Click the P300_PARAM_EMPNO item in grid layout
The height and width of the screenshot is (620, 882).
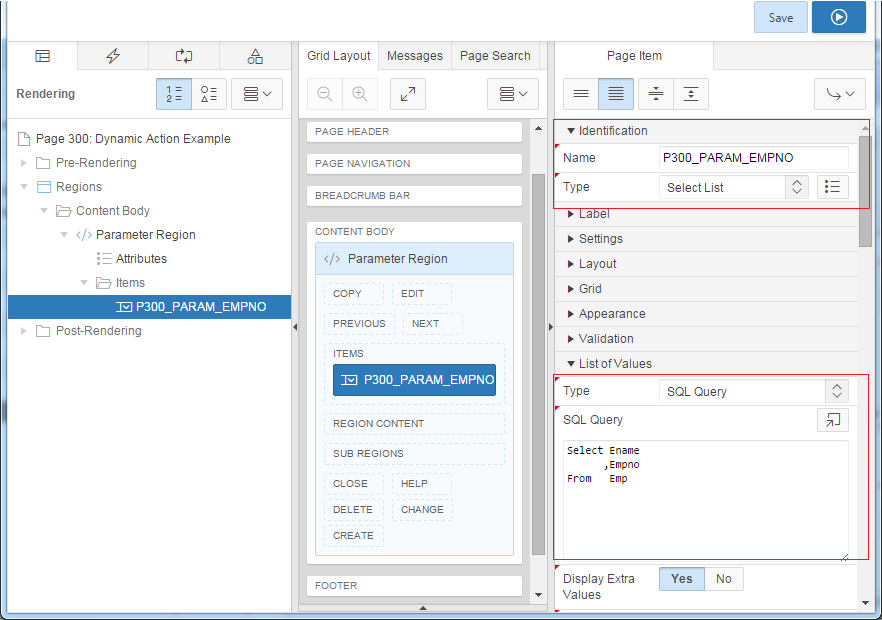415,380
